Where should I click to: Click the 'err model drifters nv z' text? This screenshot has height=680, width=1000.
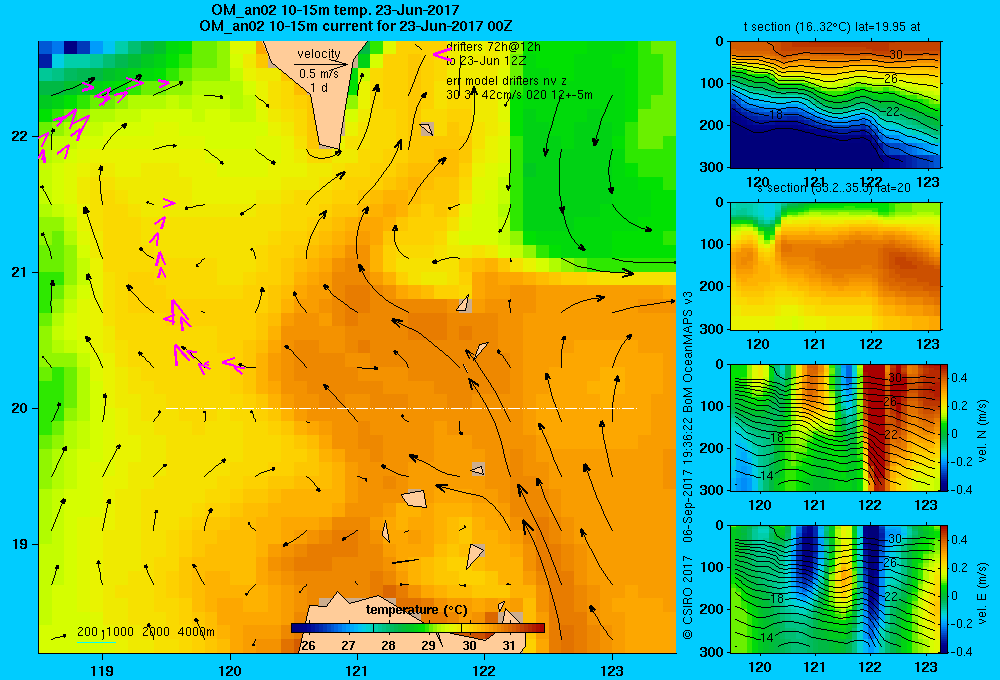[506, 81]
